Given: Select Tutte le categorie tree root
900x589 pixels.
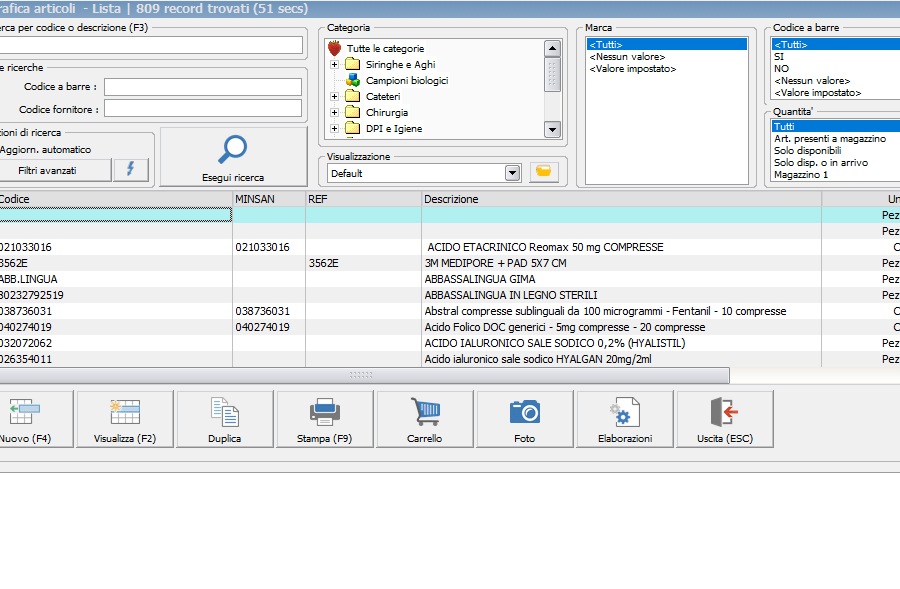Looking at the screenshot, I should point(385,48).
